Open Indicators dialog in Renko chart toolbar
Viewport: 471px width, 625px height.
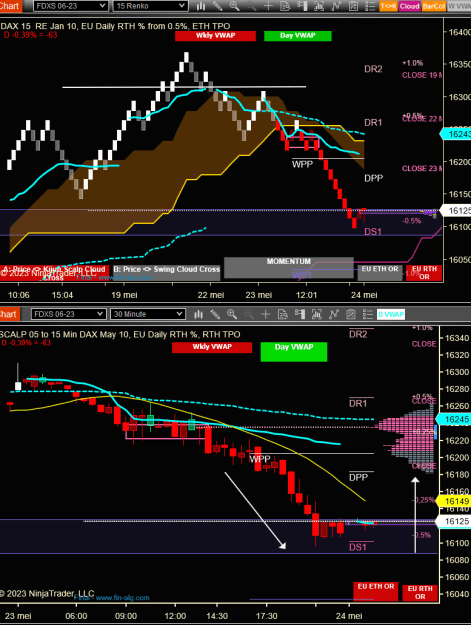336,6
